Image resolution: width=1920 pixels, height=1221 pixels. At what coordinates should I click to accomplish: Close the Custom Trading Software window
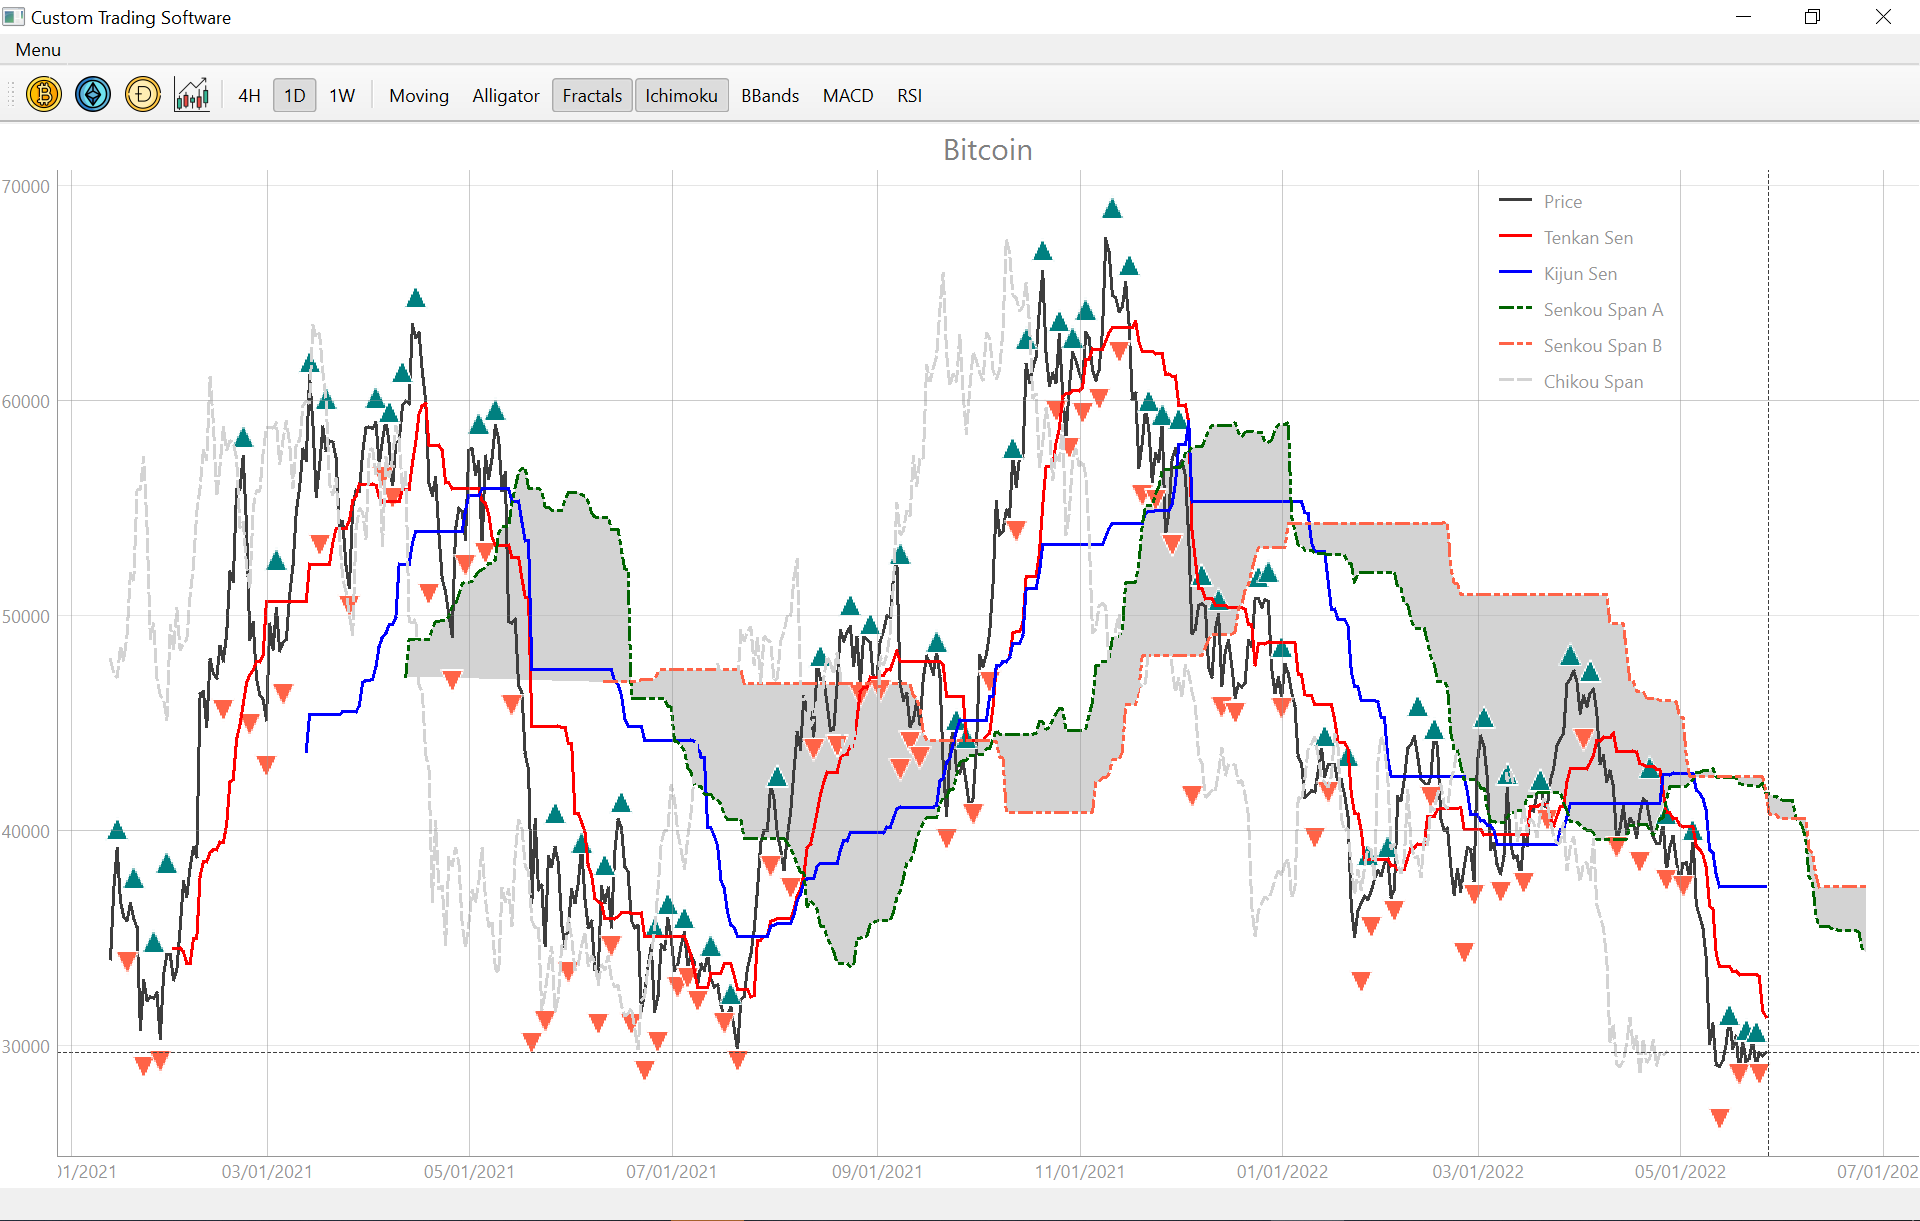tap(1883, 17)
